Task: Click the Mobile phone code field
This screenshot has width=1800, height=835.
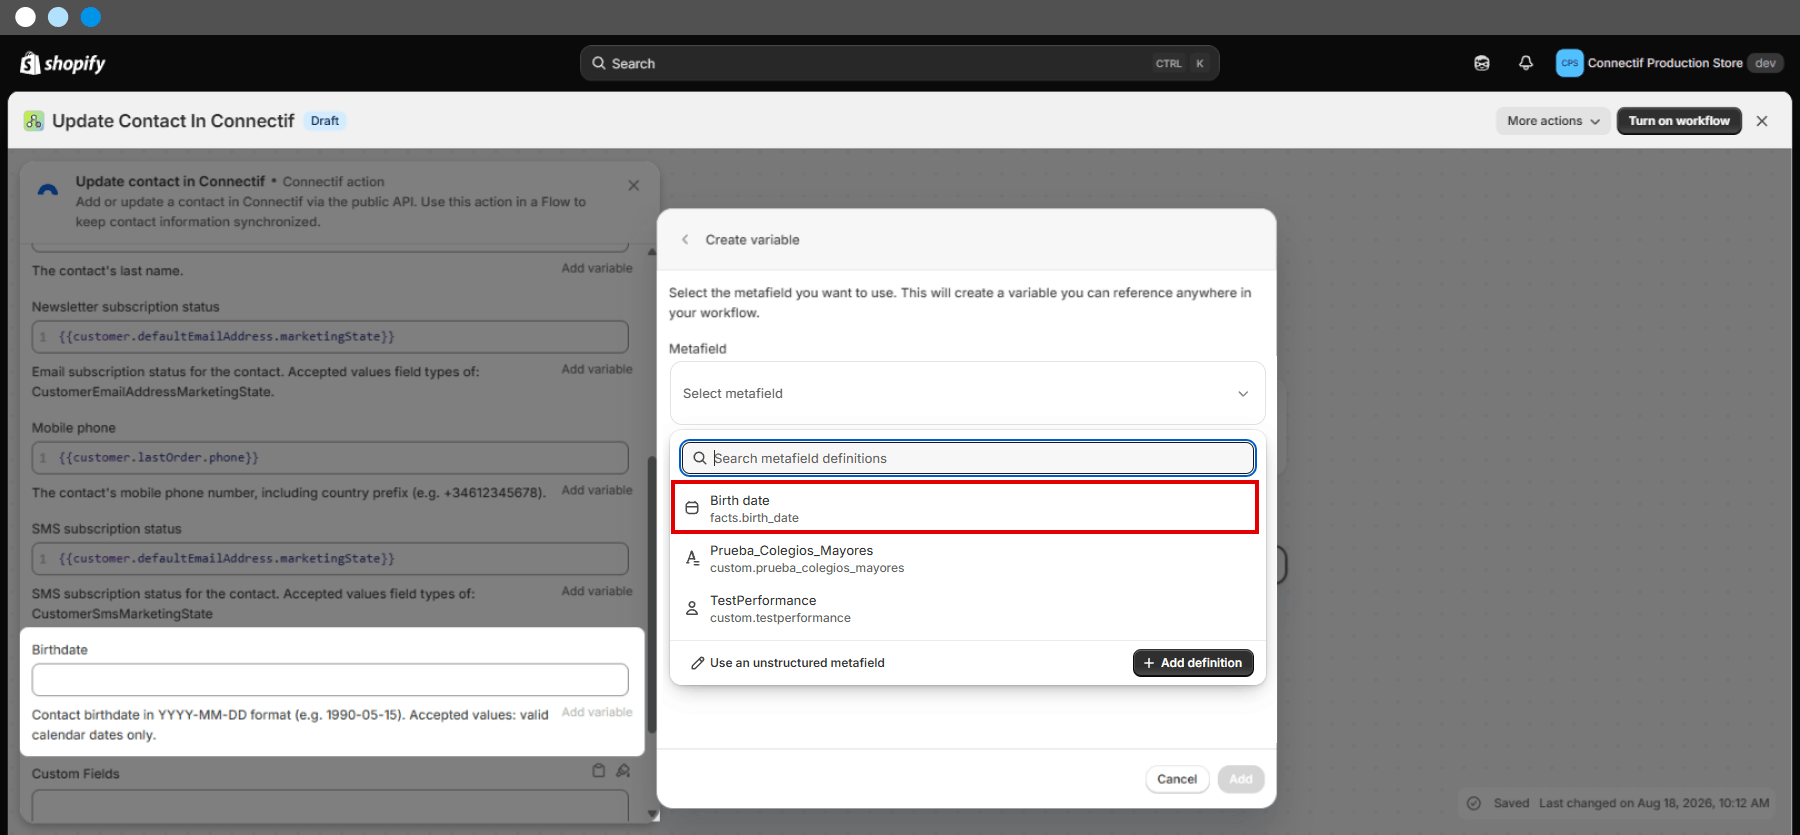Action: 330,458
